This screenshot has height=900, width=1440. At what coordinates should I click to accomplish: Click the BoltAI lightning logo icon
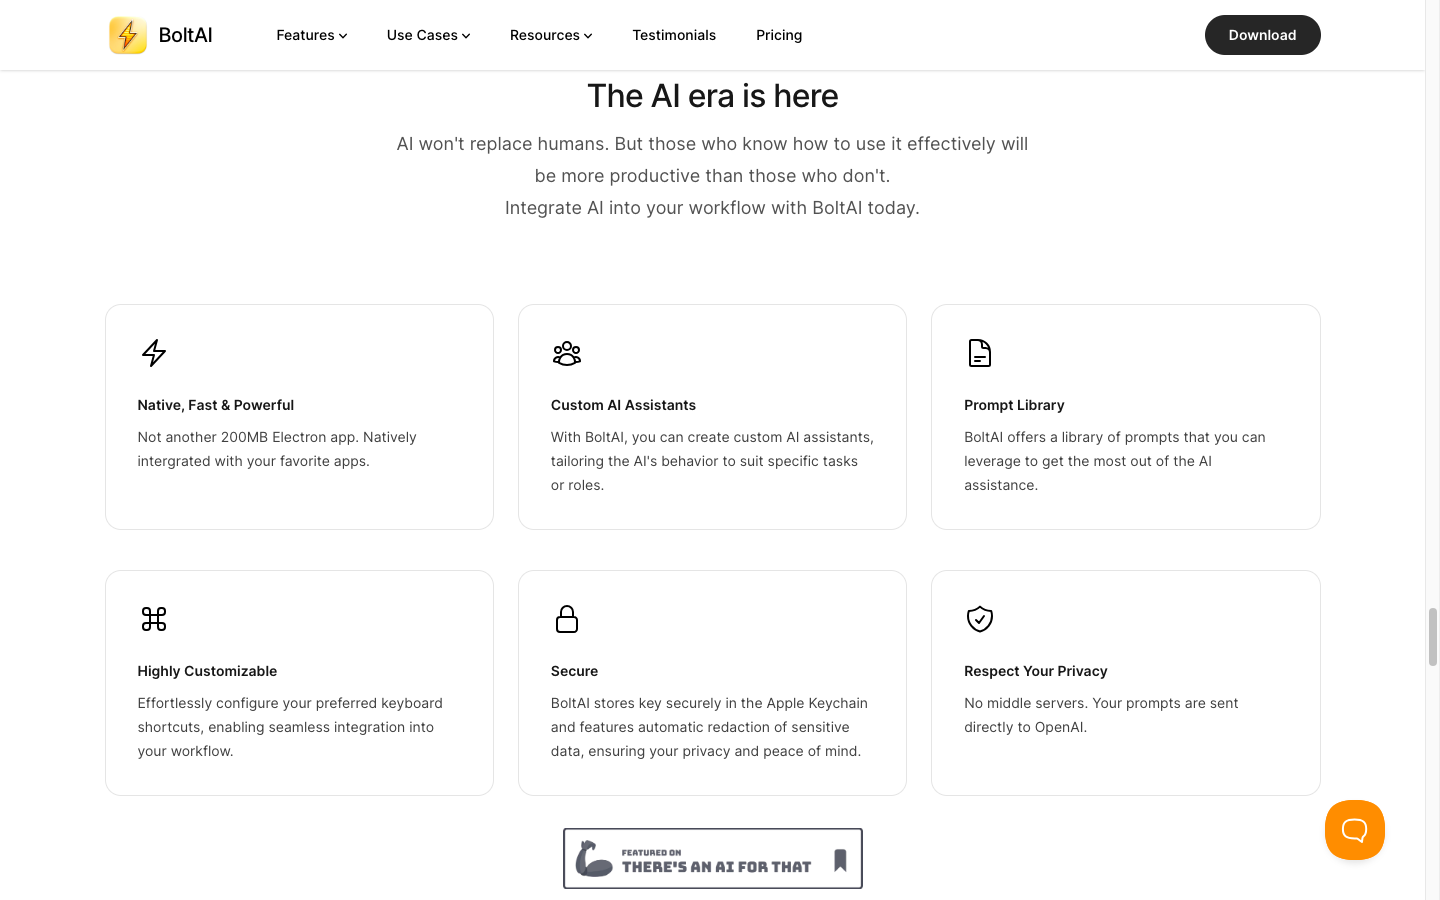point(128,35)
